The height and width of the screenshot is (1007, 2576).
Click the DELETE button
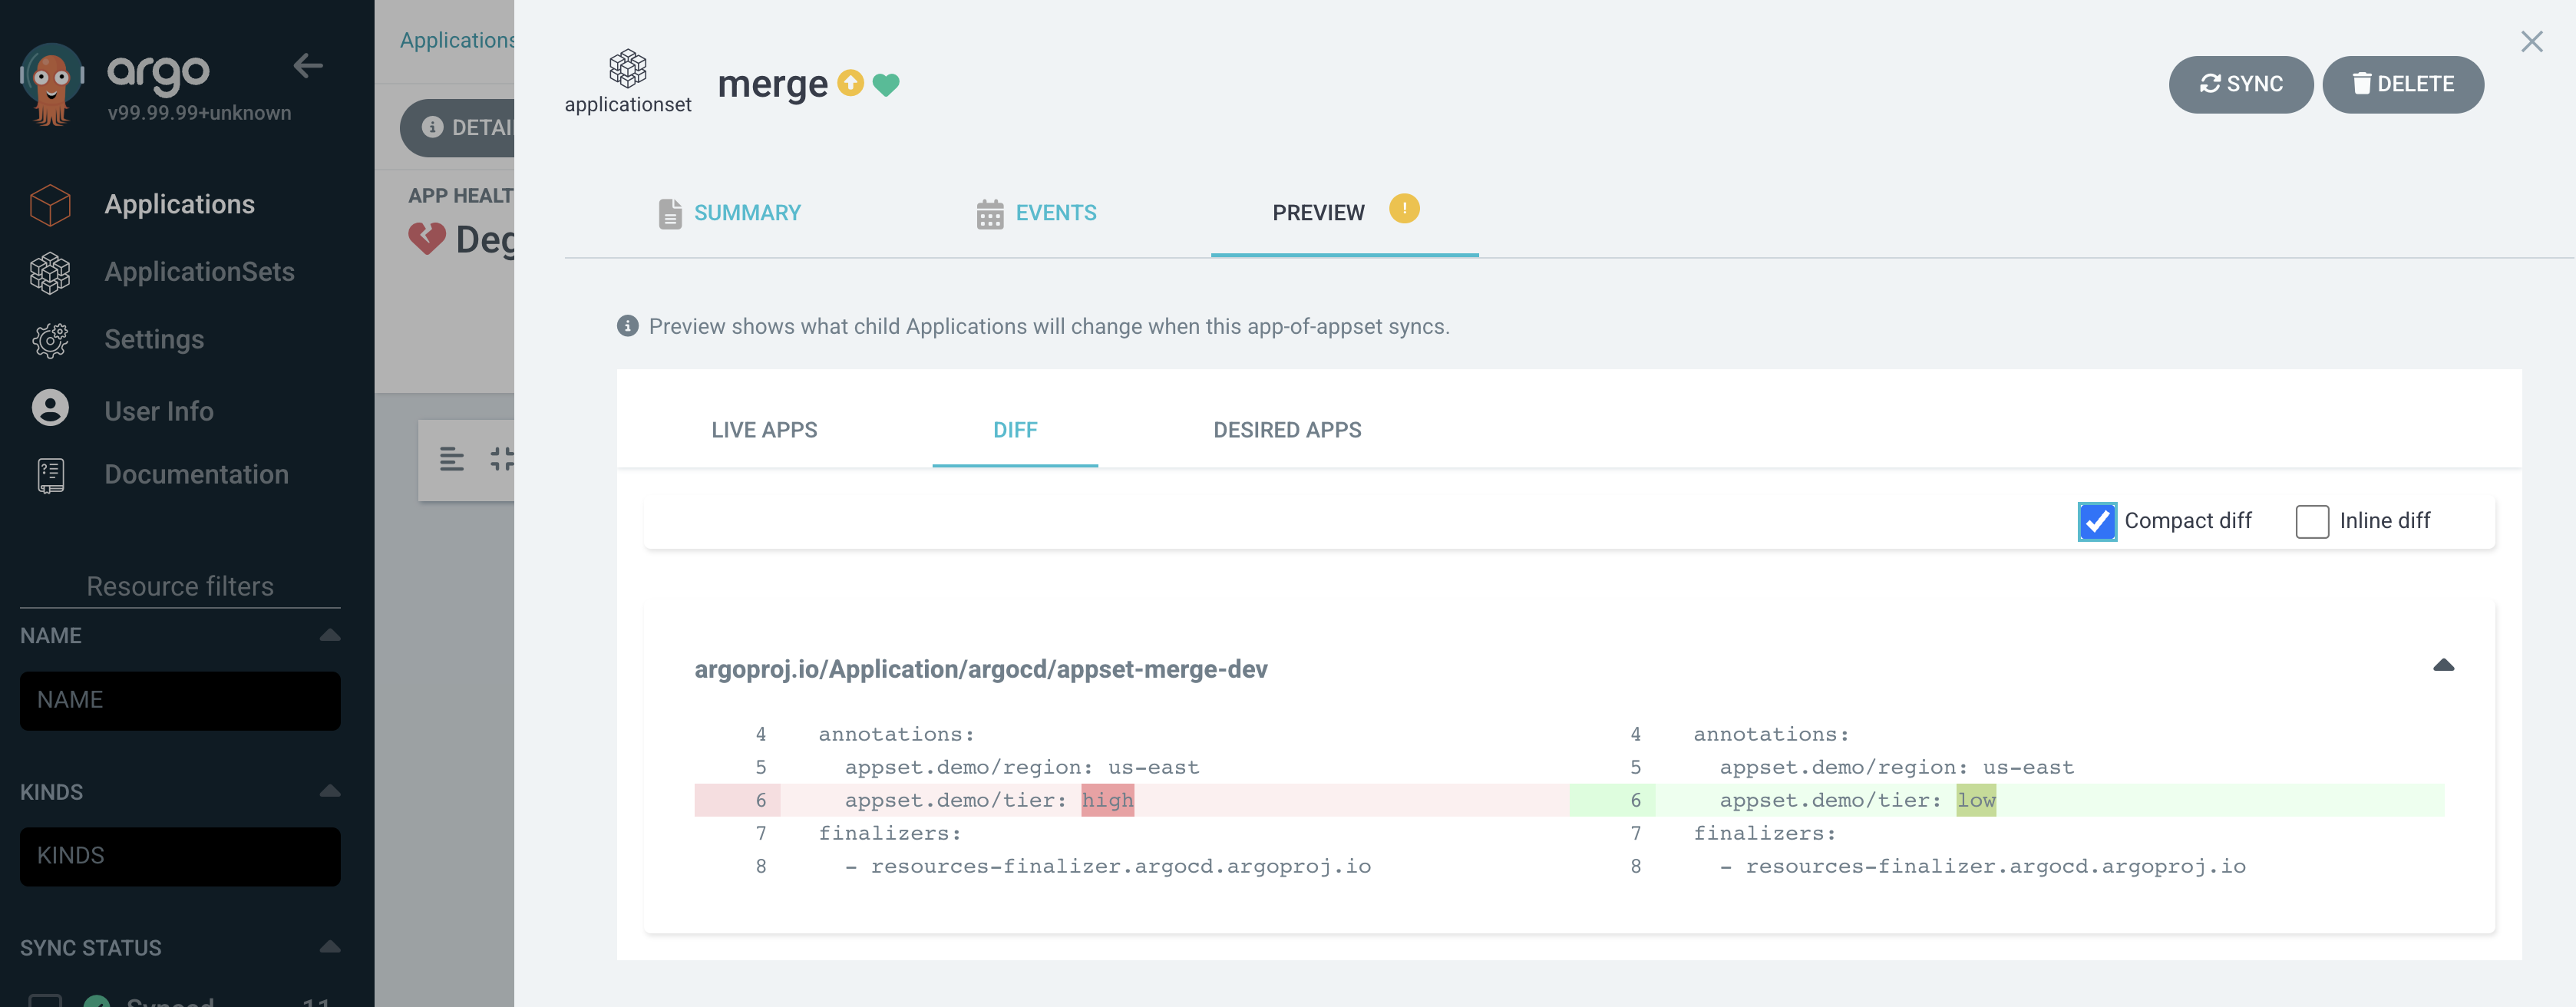(2403, 84)
